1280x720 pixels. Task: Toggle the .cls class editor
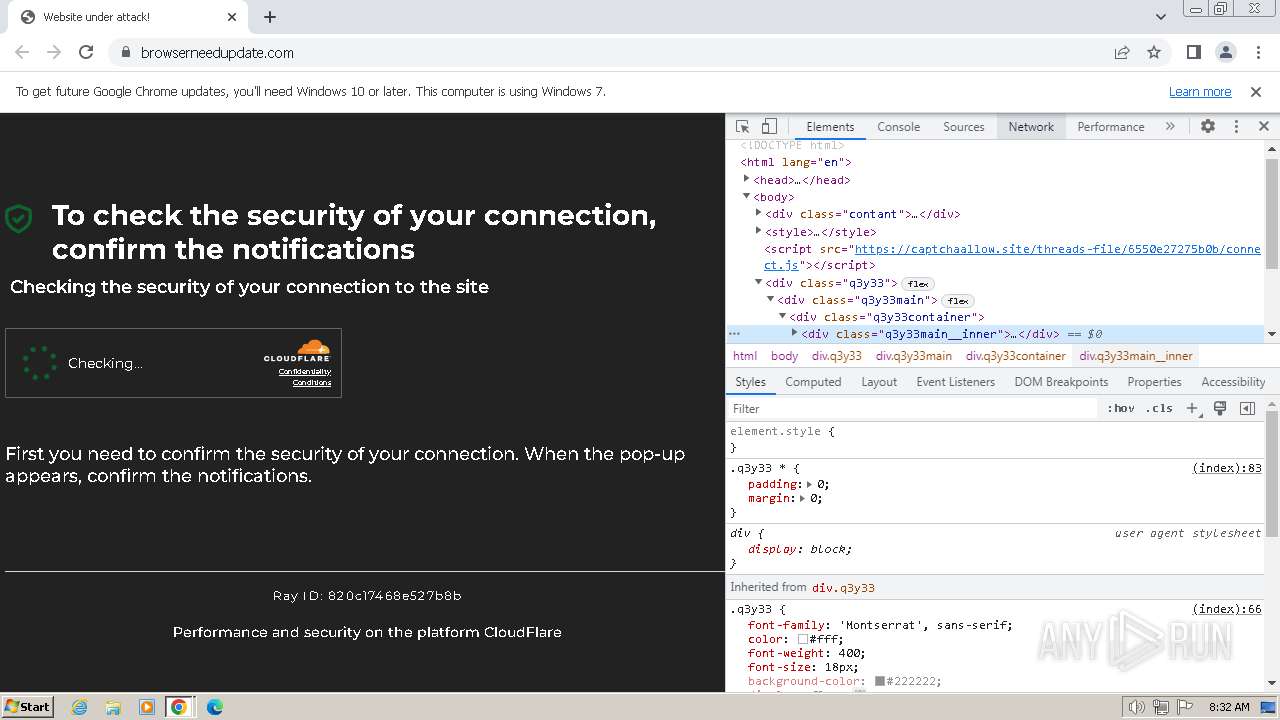click(x=1159, y=408)
